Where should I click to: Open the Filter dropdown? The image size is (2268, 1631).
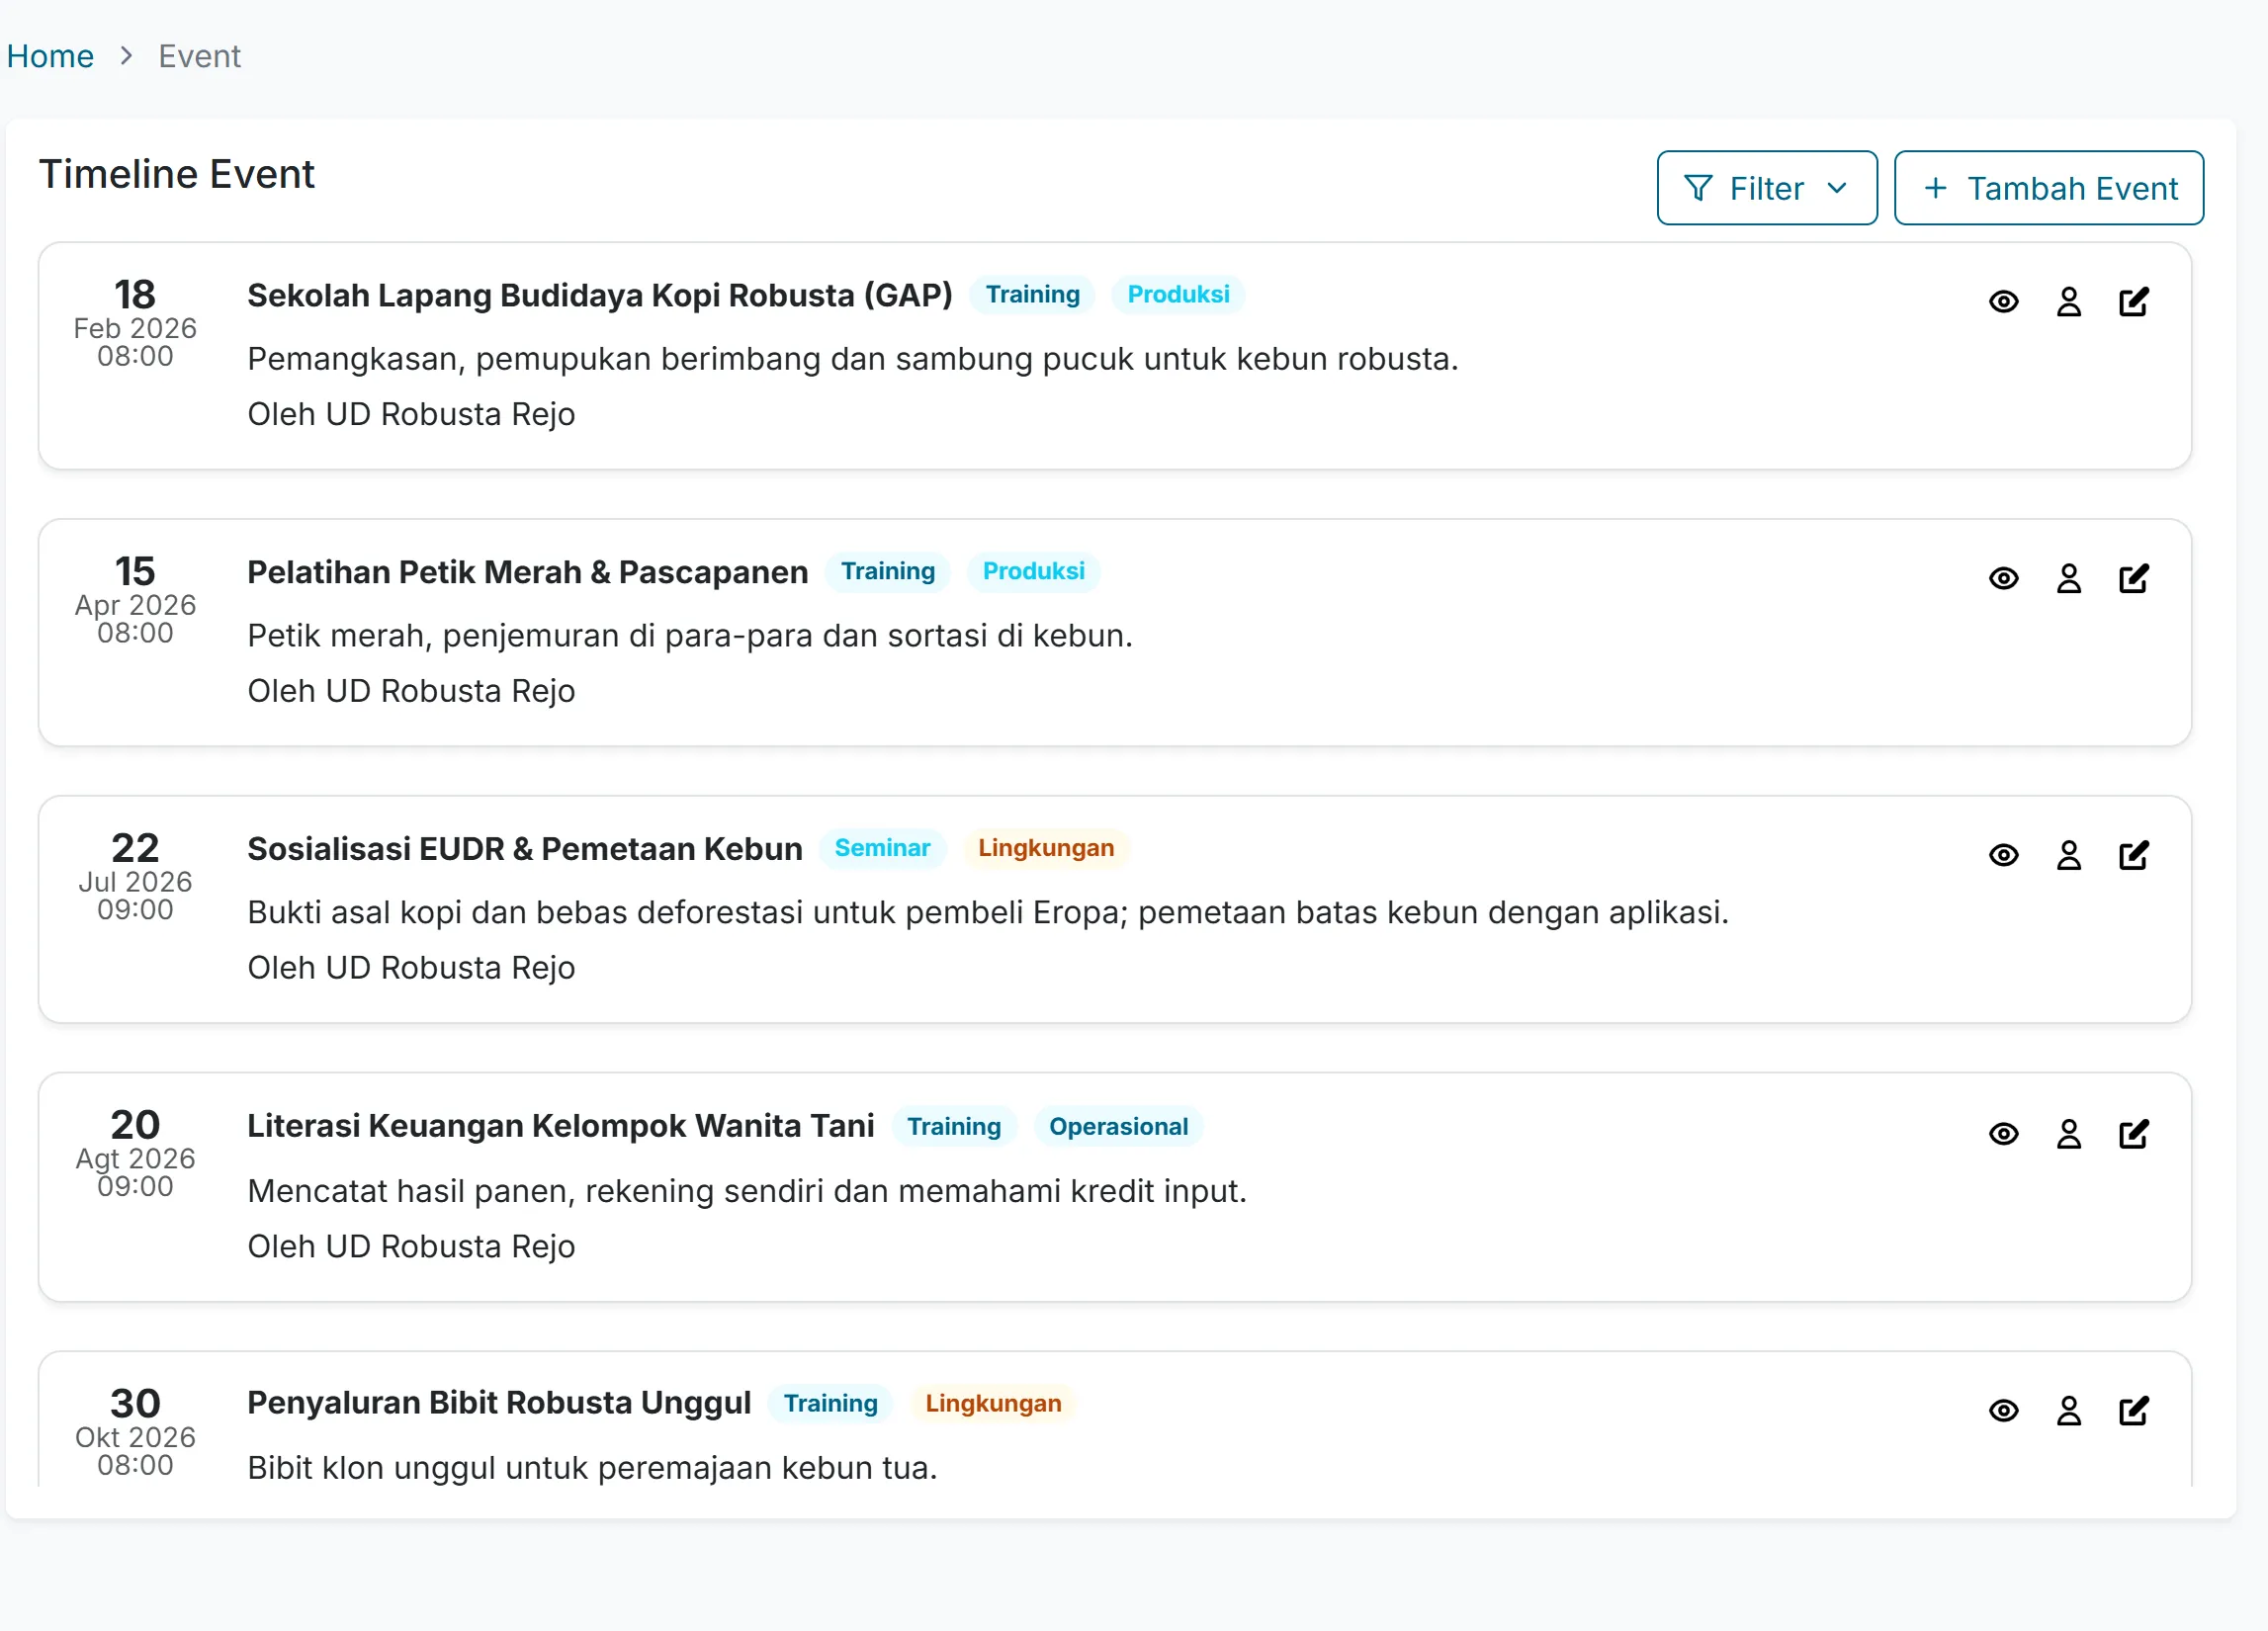[1766, 188]
